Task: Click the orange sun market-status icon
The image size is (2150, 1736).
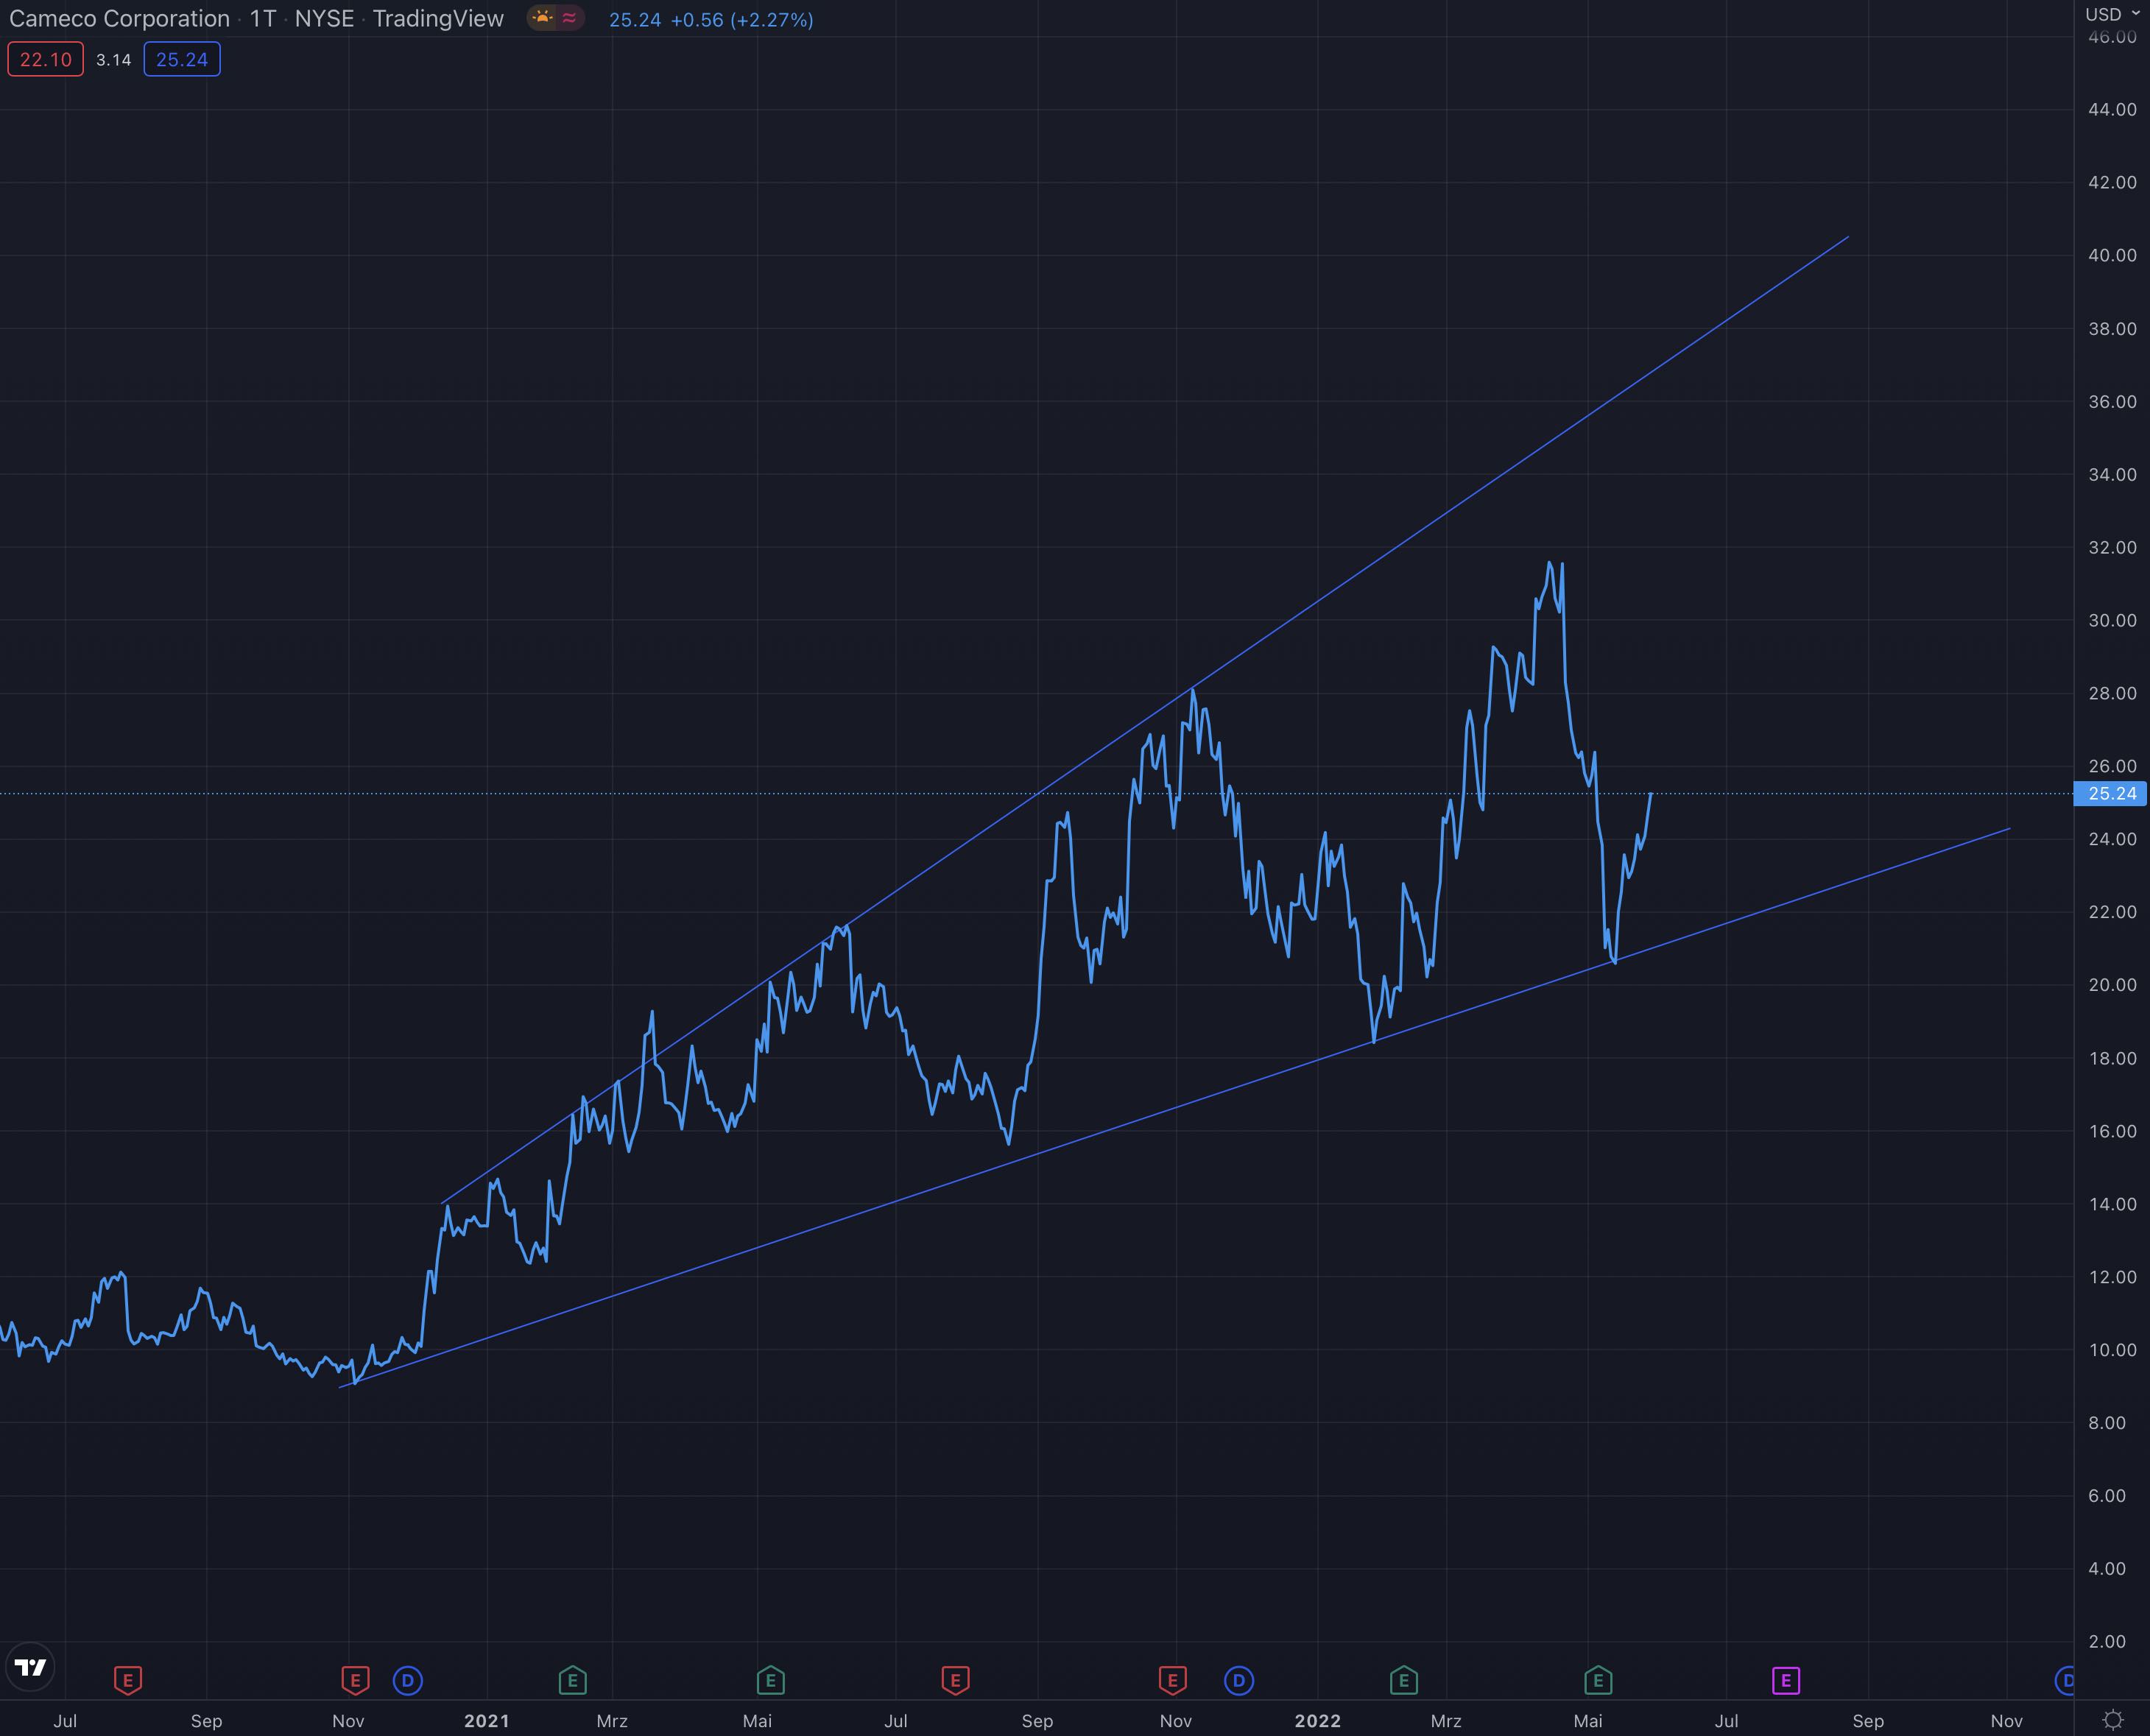Action: click(542, 18)
